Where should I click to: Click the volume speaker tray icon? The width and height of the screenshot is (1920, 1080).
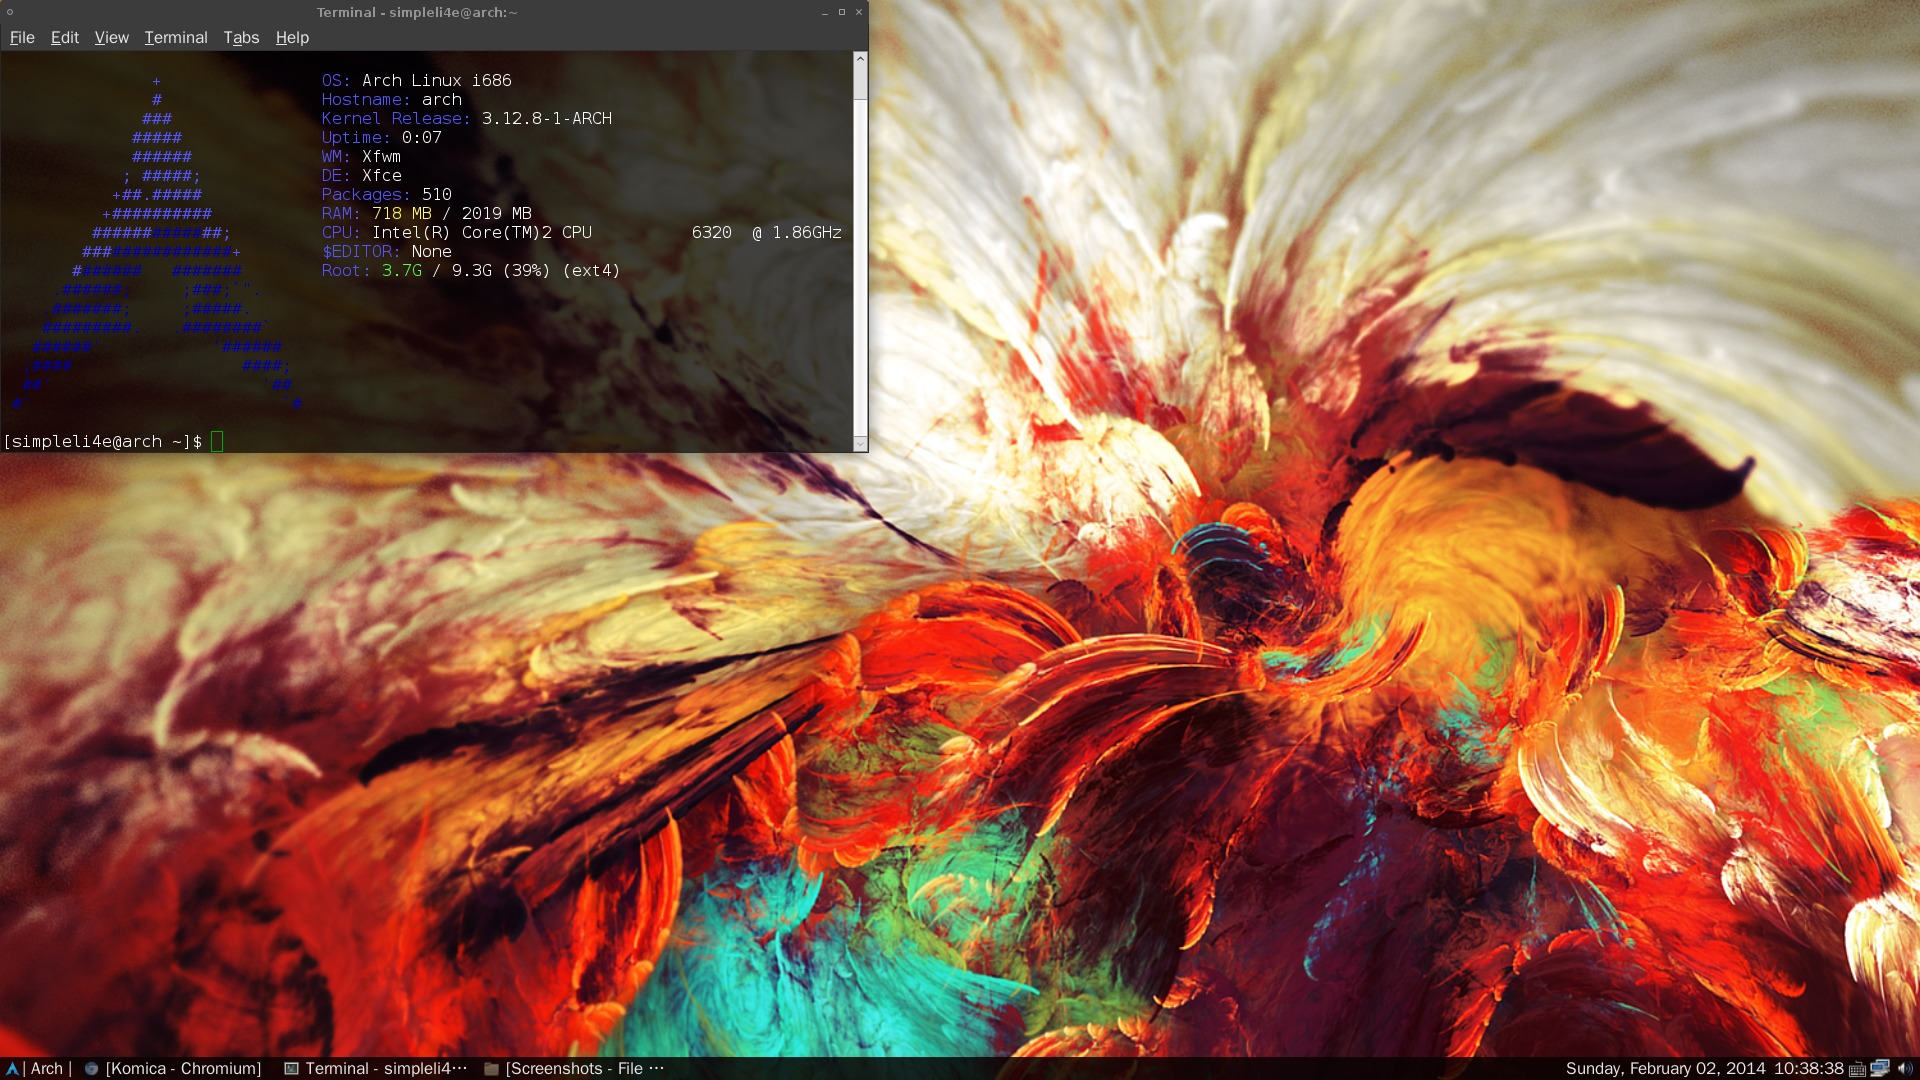pyautogui.click(x=1904, y=1068)
